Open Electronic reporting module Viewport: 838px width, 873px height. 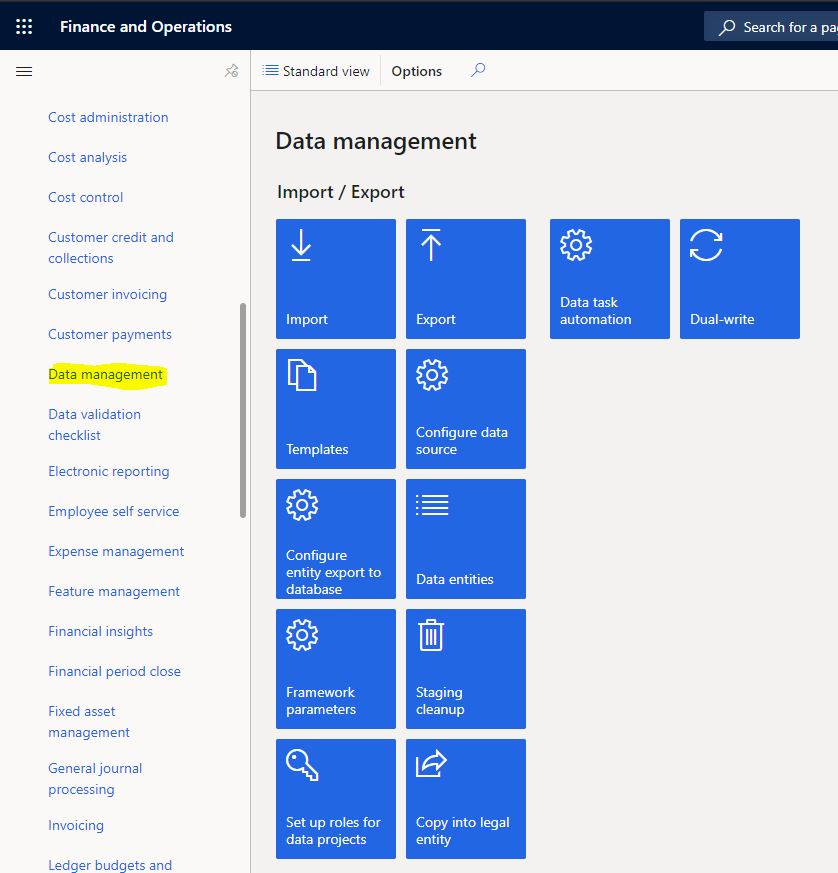pyautogui.click(x=109, y=472)
